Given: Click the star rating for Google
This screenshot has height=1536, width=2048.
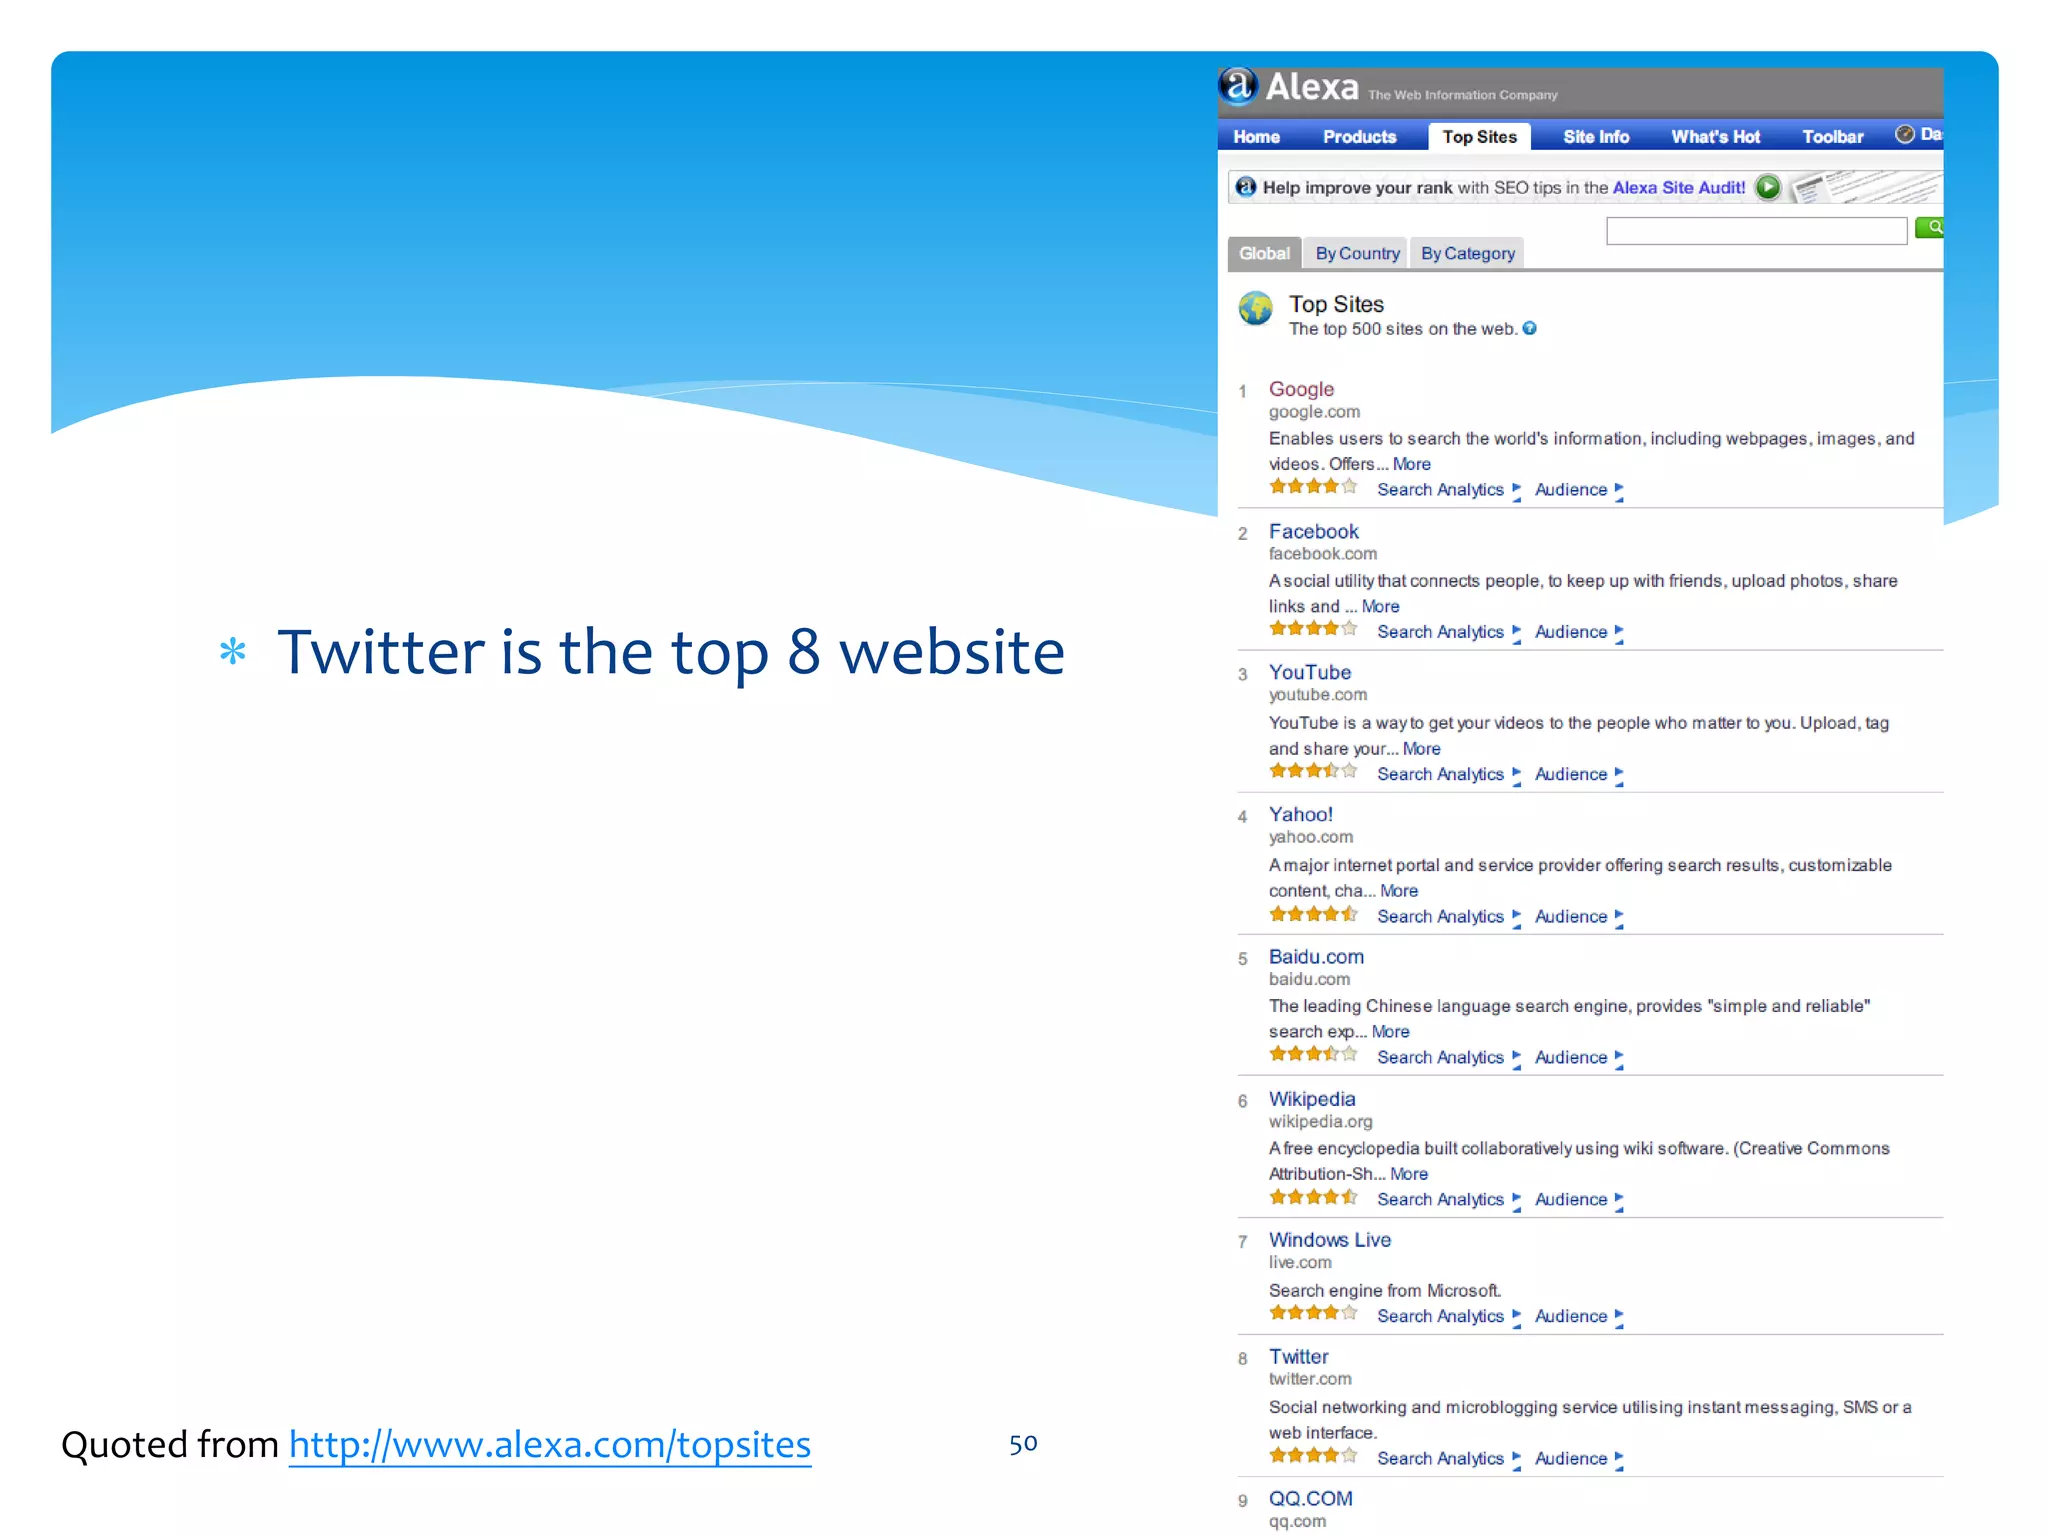Looking at the screenshot, I should 1313,487.
